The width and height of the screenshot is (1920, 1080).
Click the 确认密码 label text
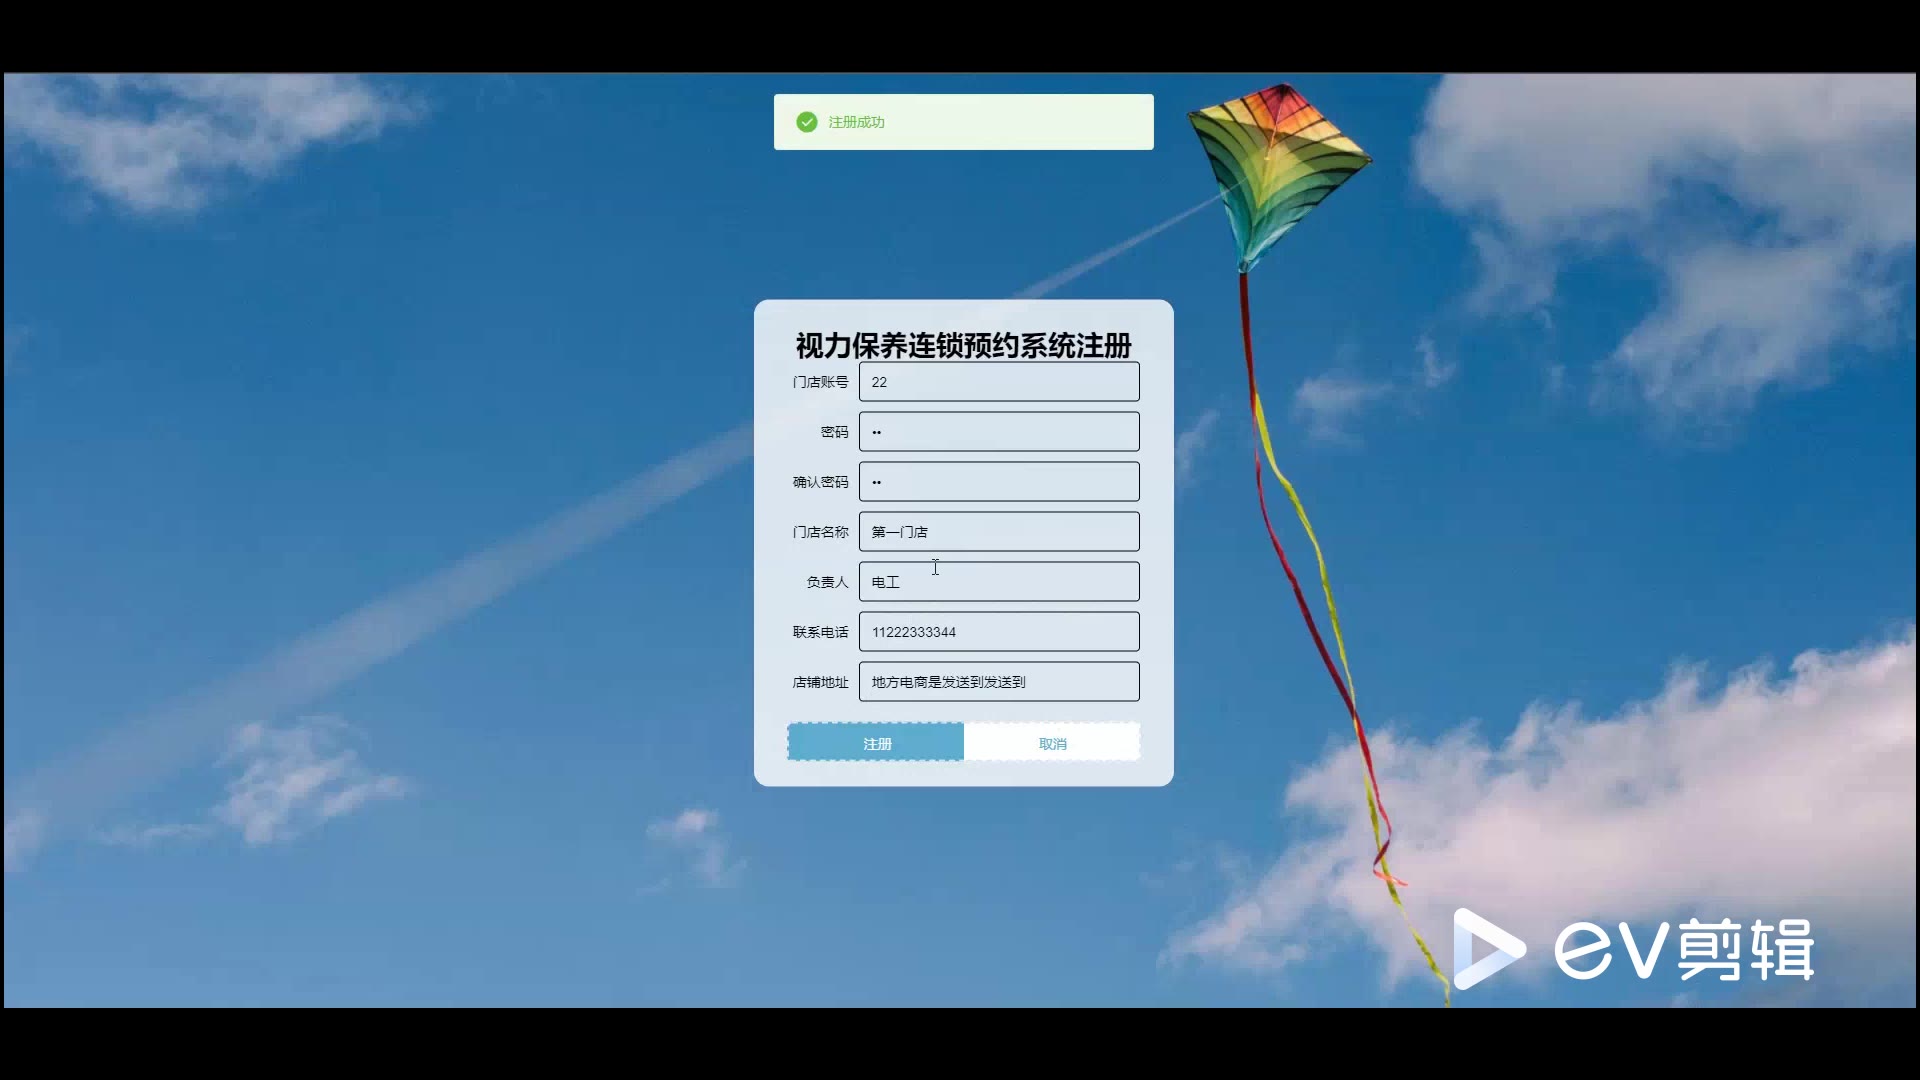pyautogui.click(x=820, y=482)
